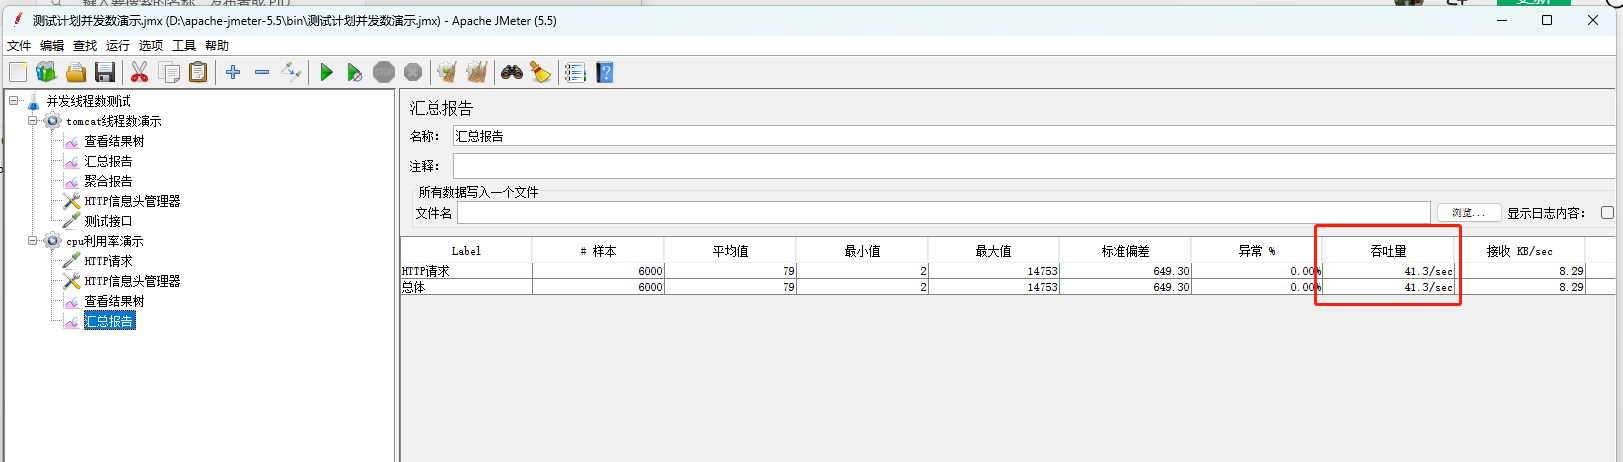Viewport: 1623px width, 462px height.
Task: Click the 文件名 input field
Action: pos(942,213)
